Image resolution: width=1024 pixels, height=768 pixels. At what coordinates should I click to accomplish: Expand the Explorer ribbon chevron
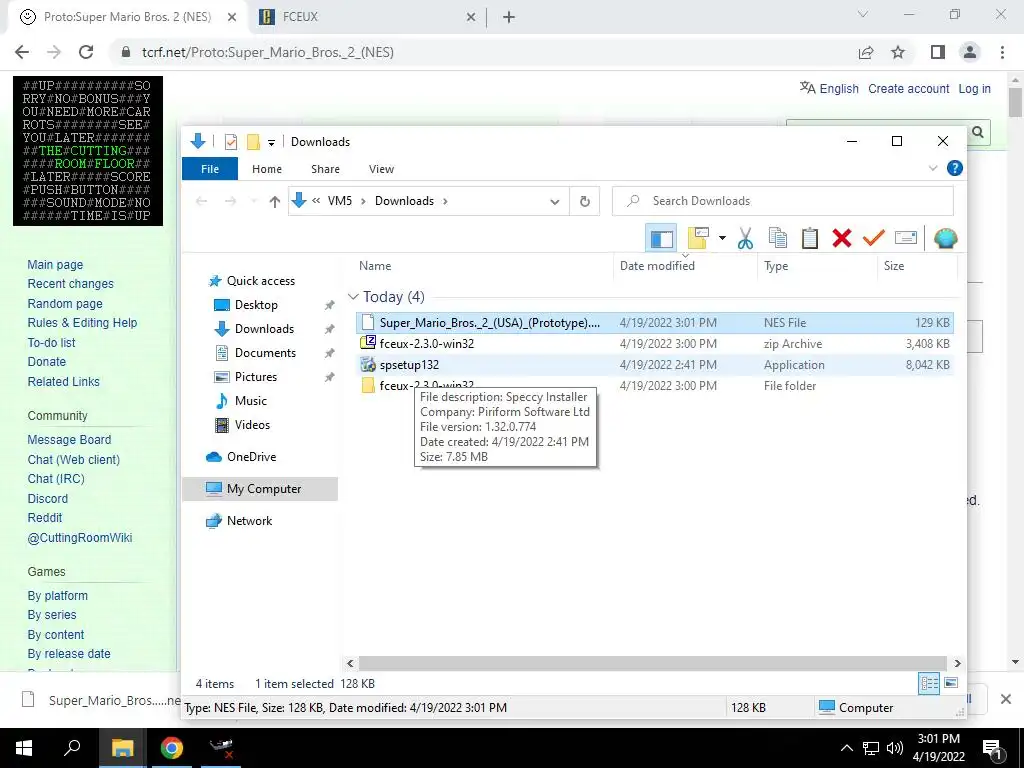(x=933, y=168)
